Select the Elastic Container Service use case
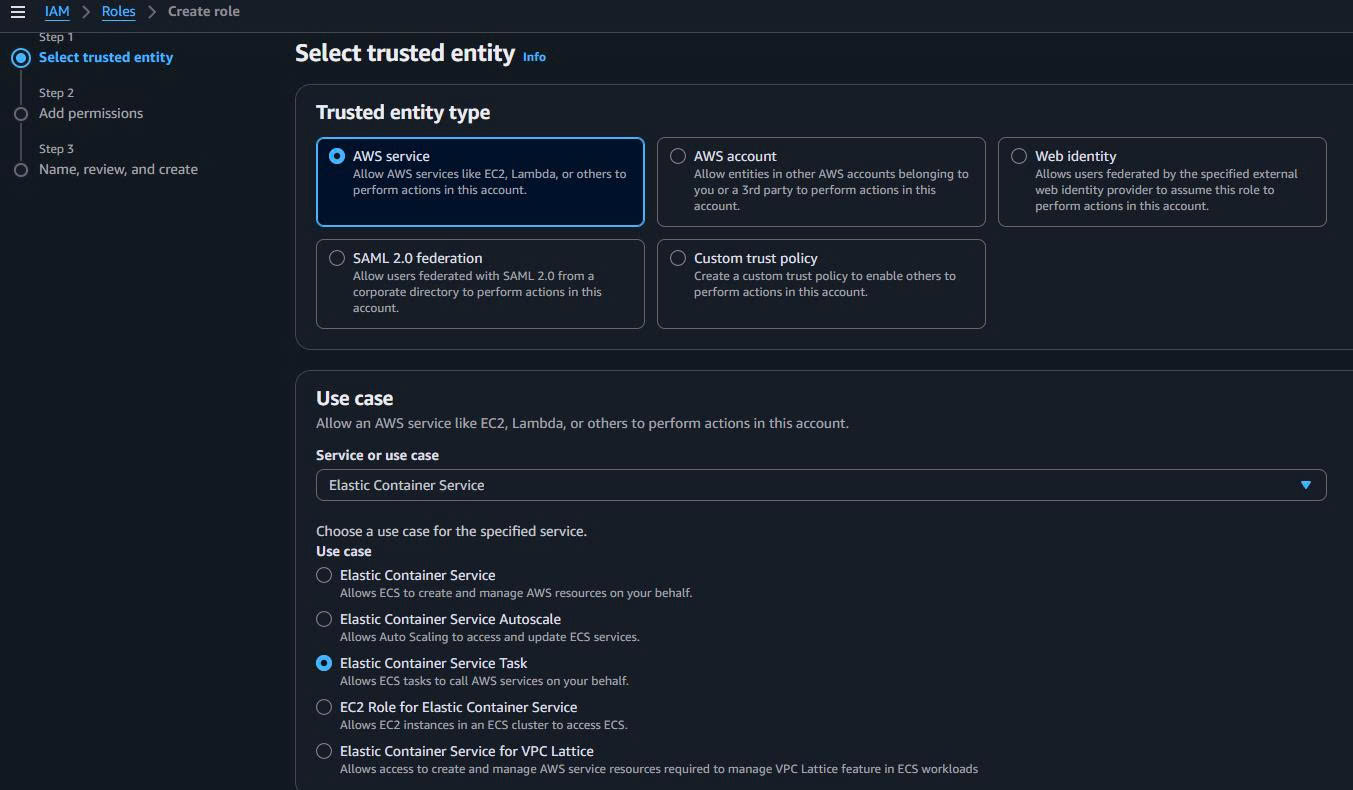Viewport: 1353px width, 790px height. 323,575
